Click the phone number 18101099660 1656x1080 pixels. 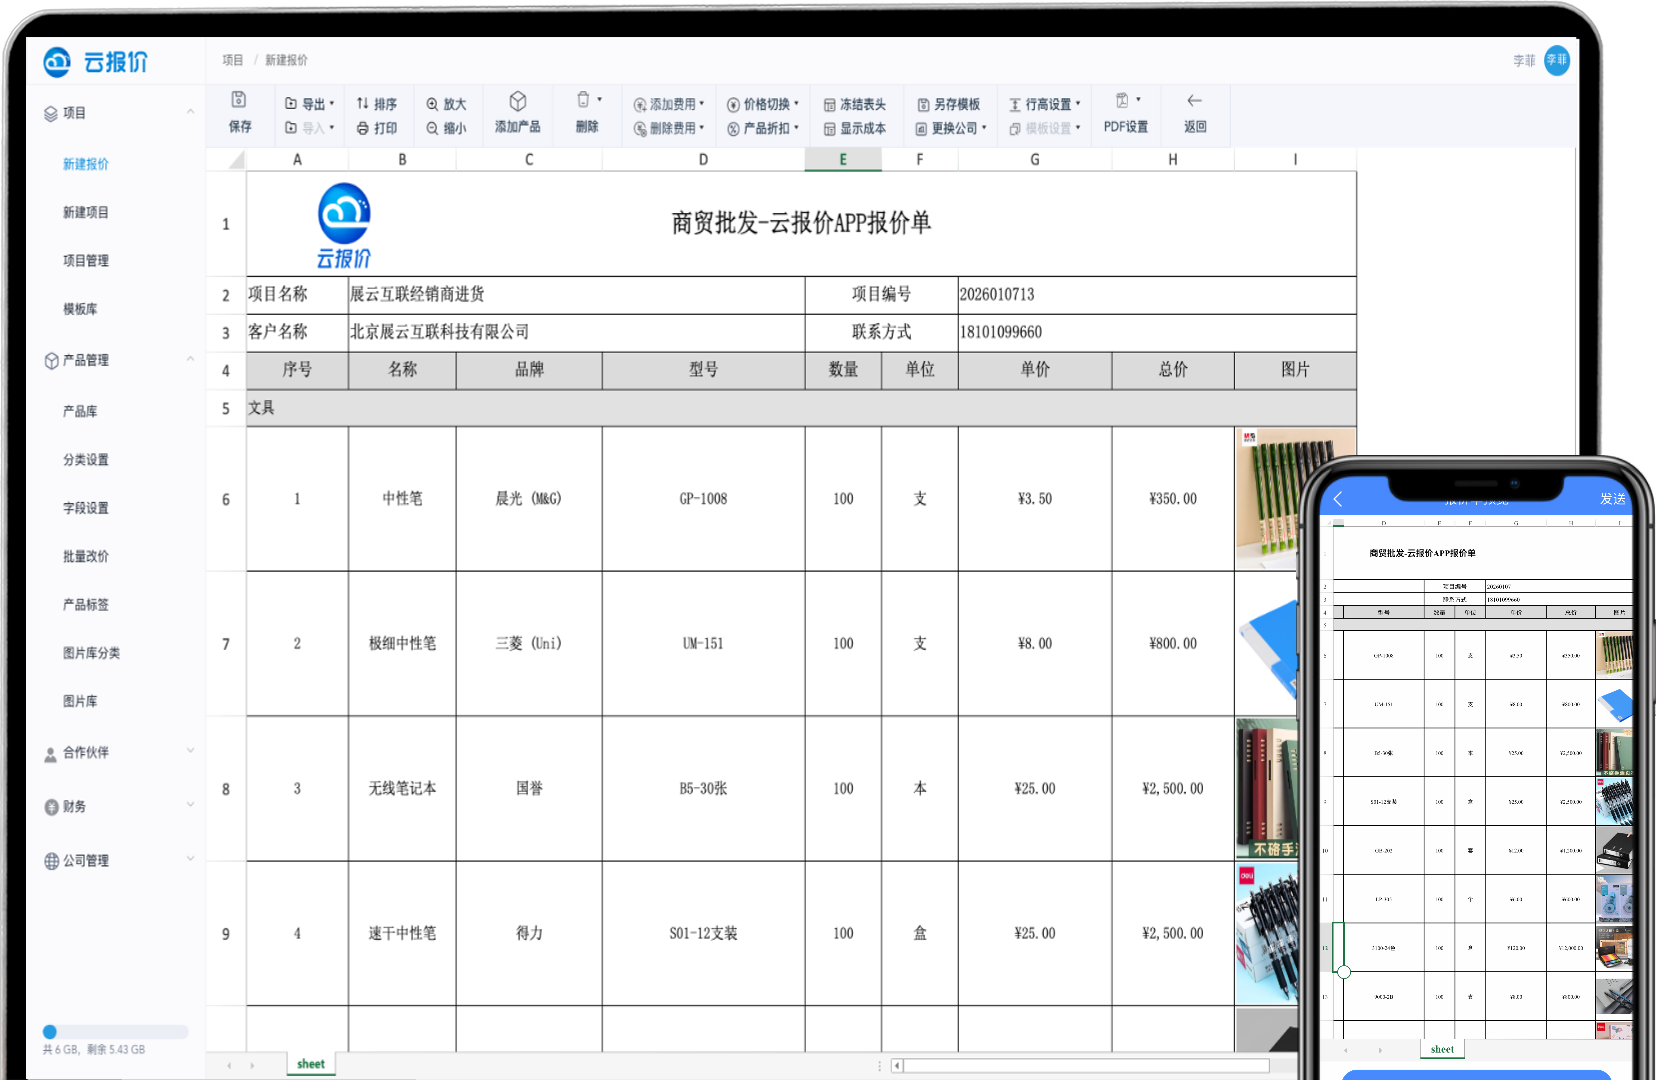[x=1157, y=332]
